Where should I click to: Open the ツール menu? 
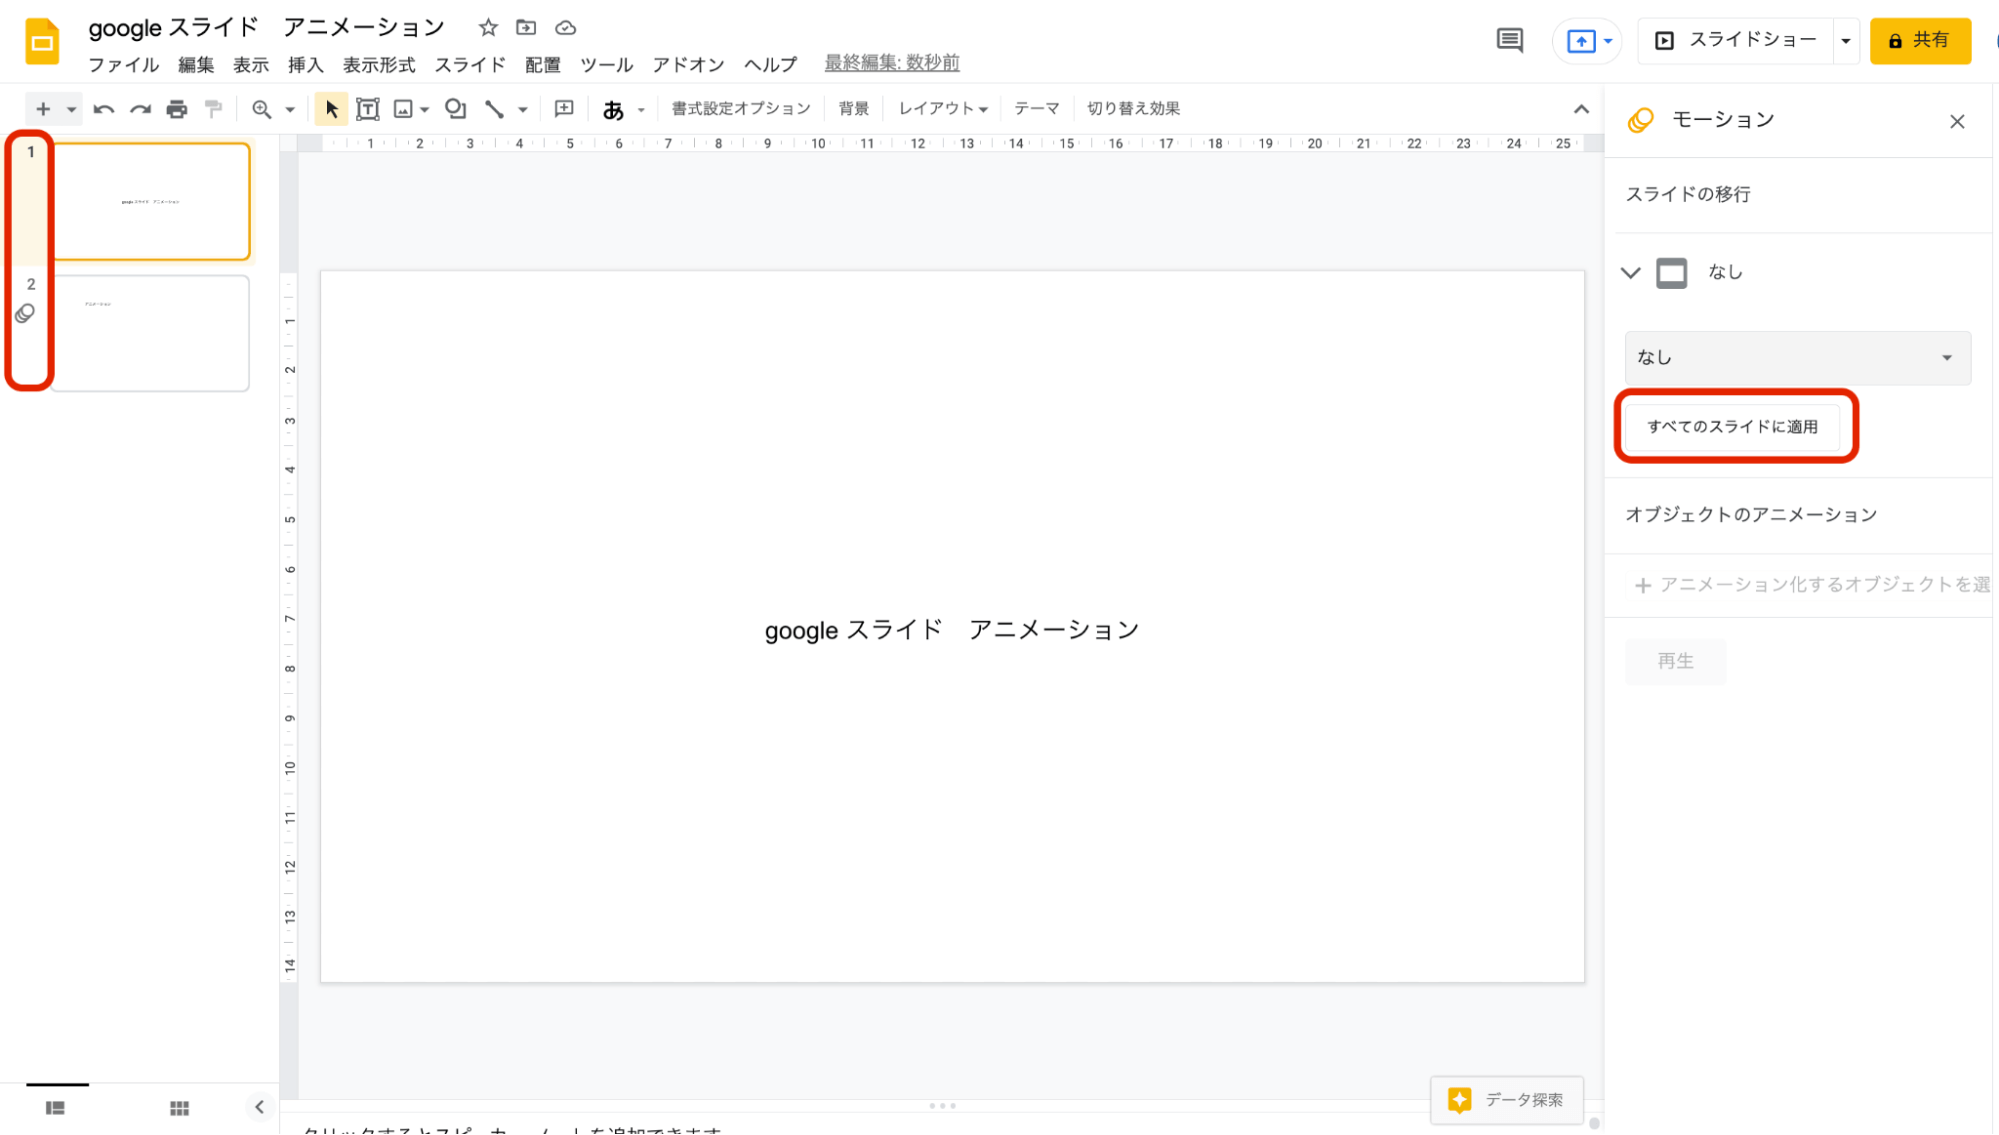point(607,64)
